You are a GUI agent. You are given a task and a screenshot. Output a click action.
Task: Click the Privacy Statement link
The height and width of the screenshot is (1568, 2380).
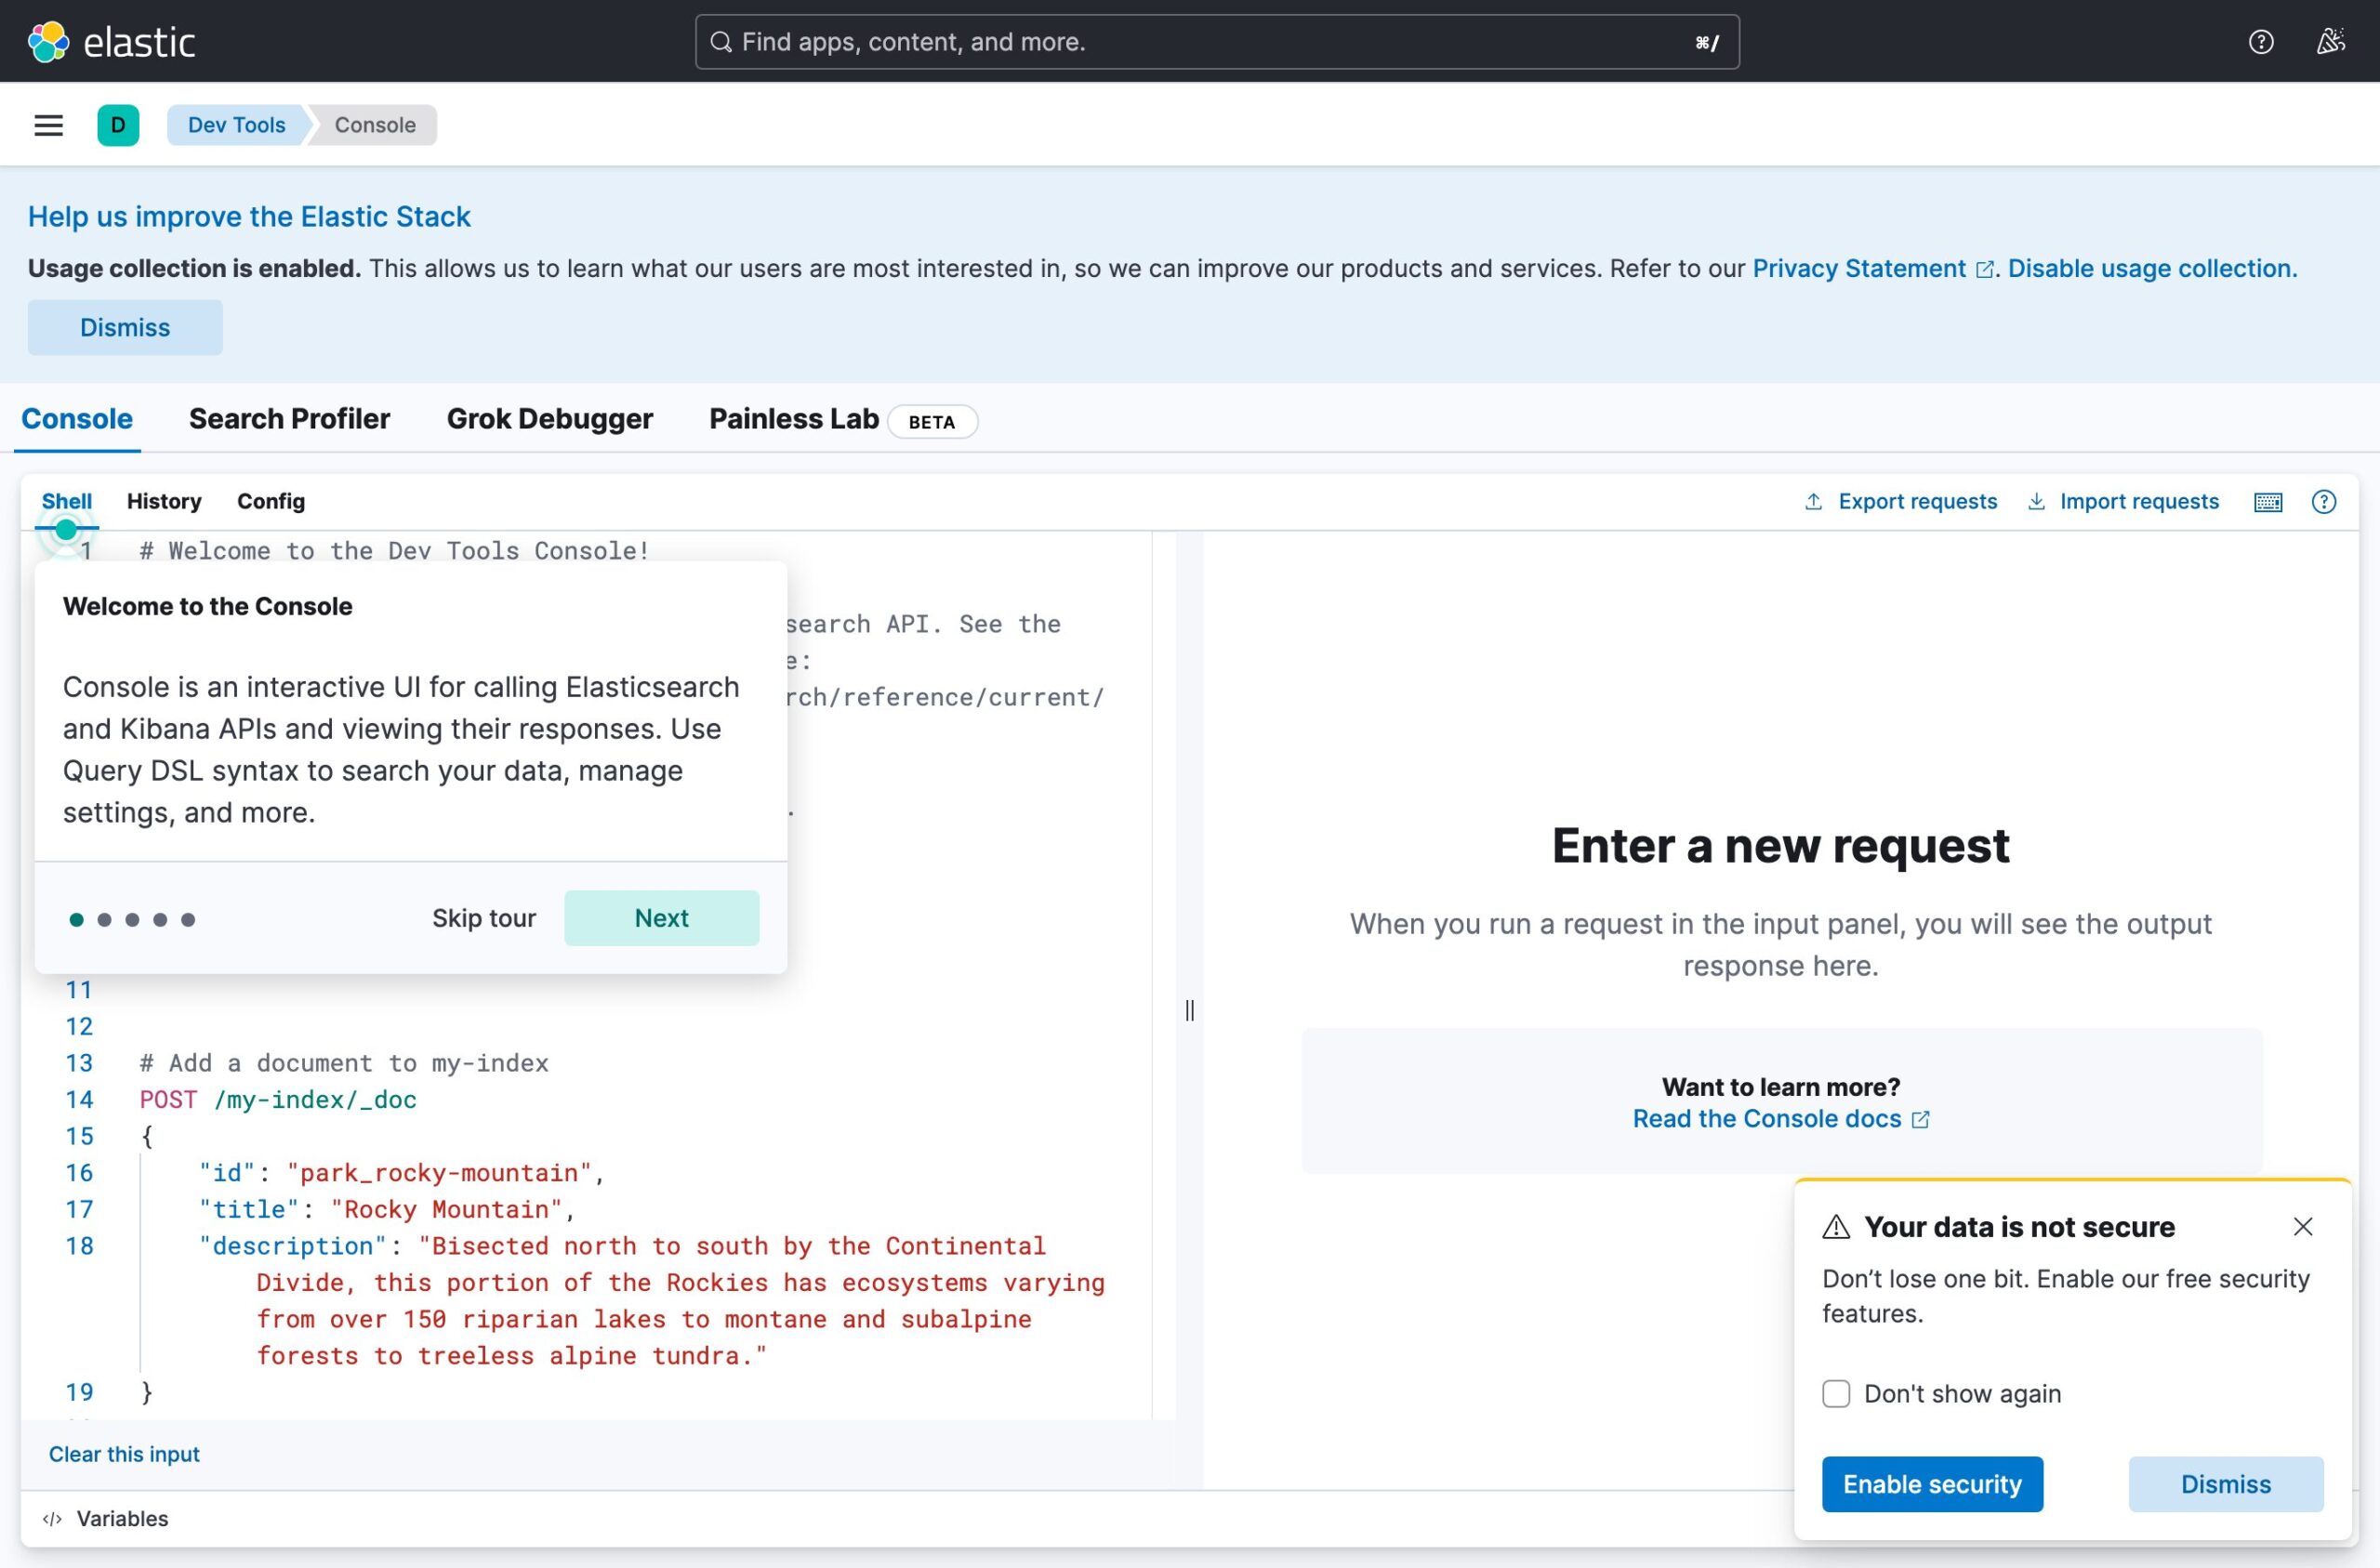pos(1872,269)
